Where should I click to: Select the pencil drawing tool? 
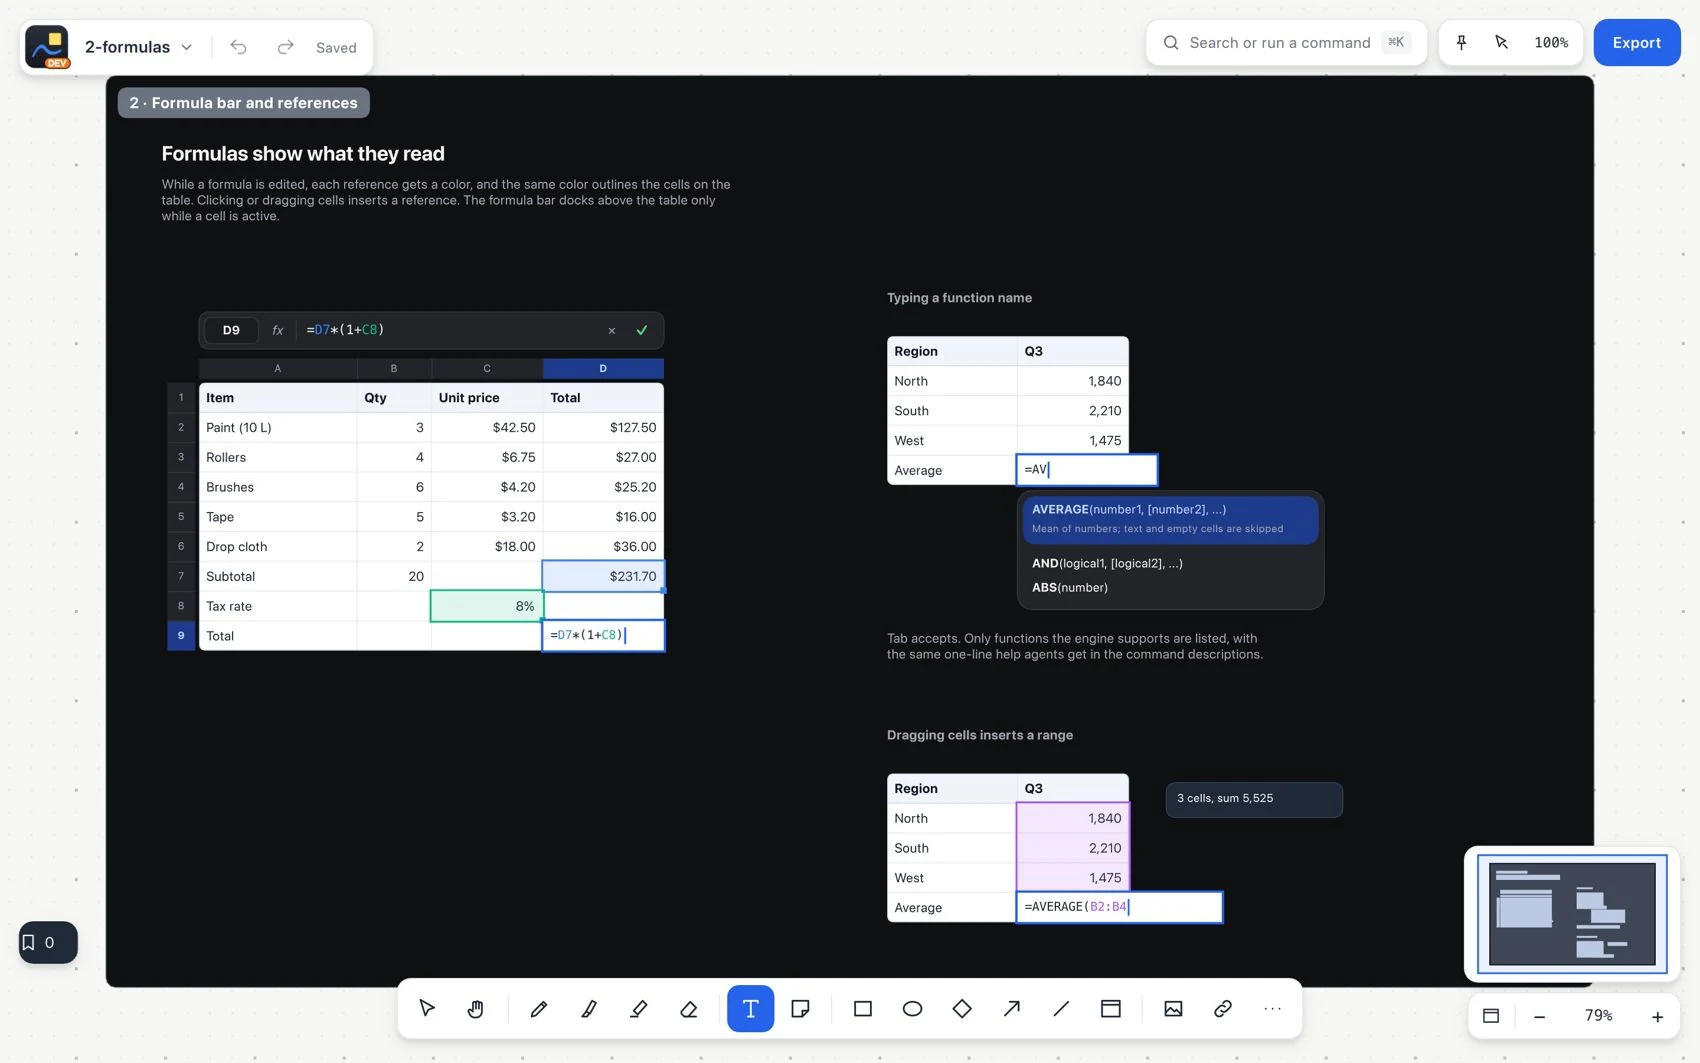[539, 1008]
